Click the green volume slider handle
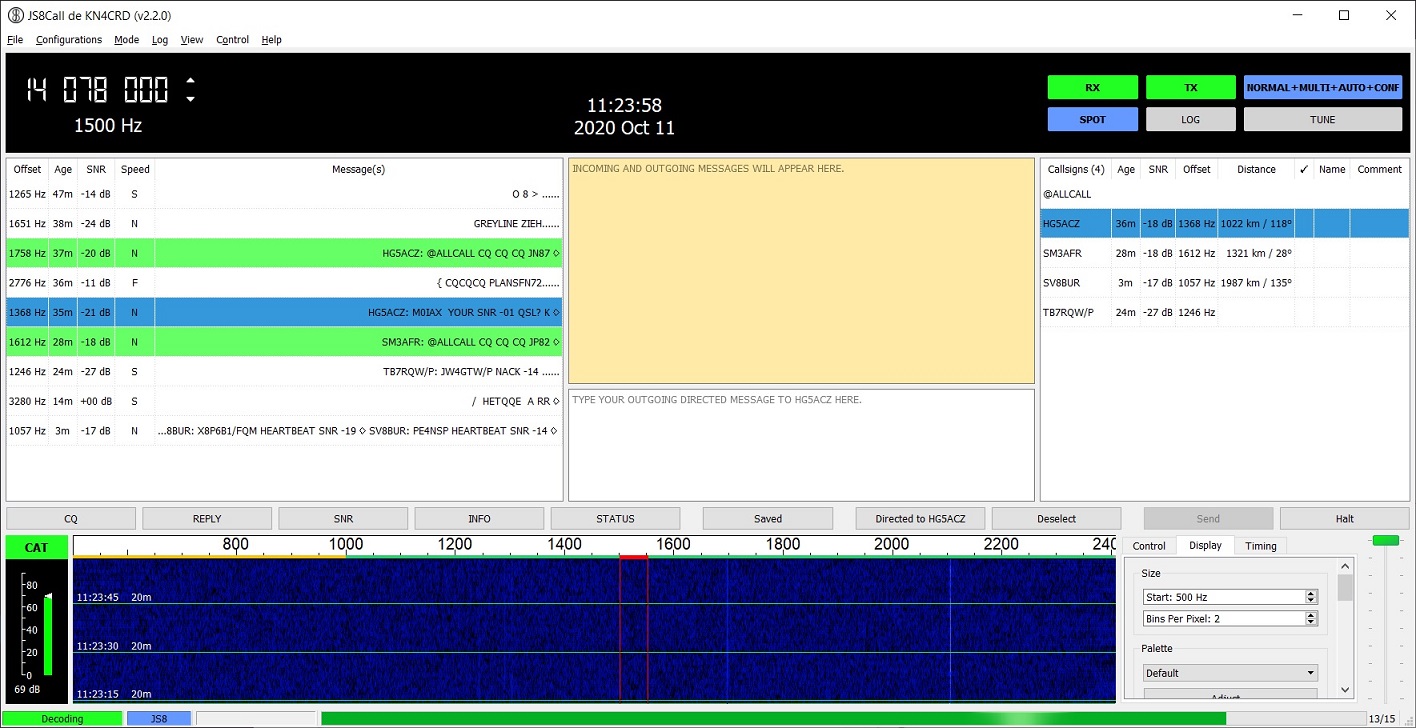1416x728 pixels. (x=1386, y=540)
